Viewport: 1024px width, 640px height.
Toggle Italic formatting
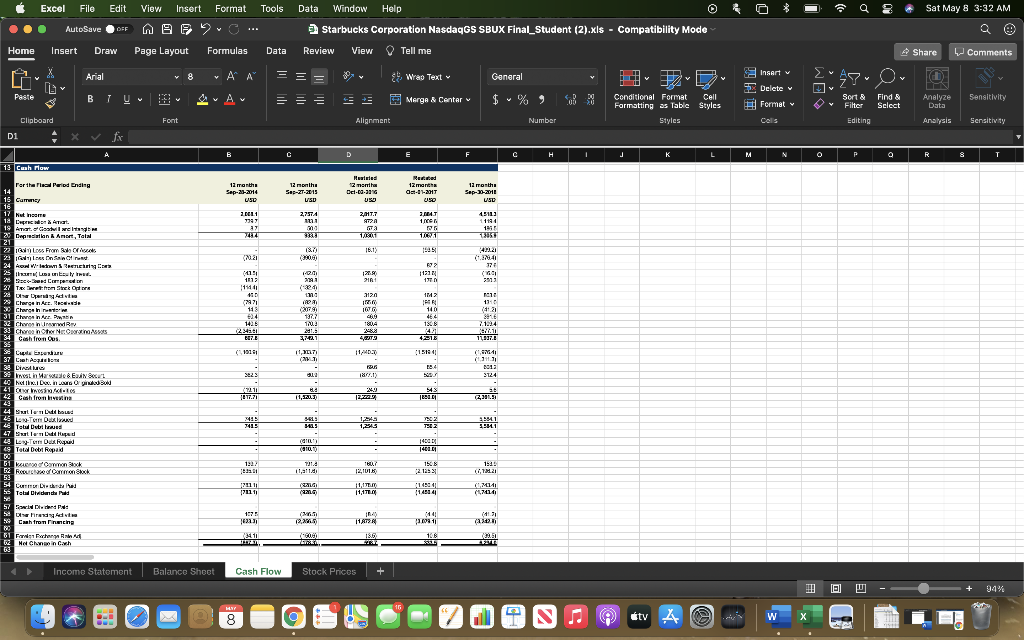point(108,99)
